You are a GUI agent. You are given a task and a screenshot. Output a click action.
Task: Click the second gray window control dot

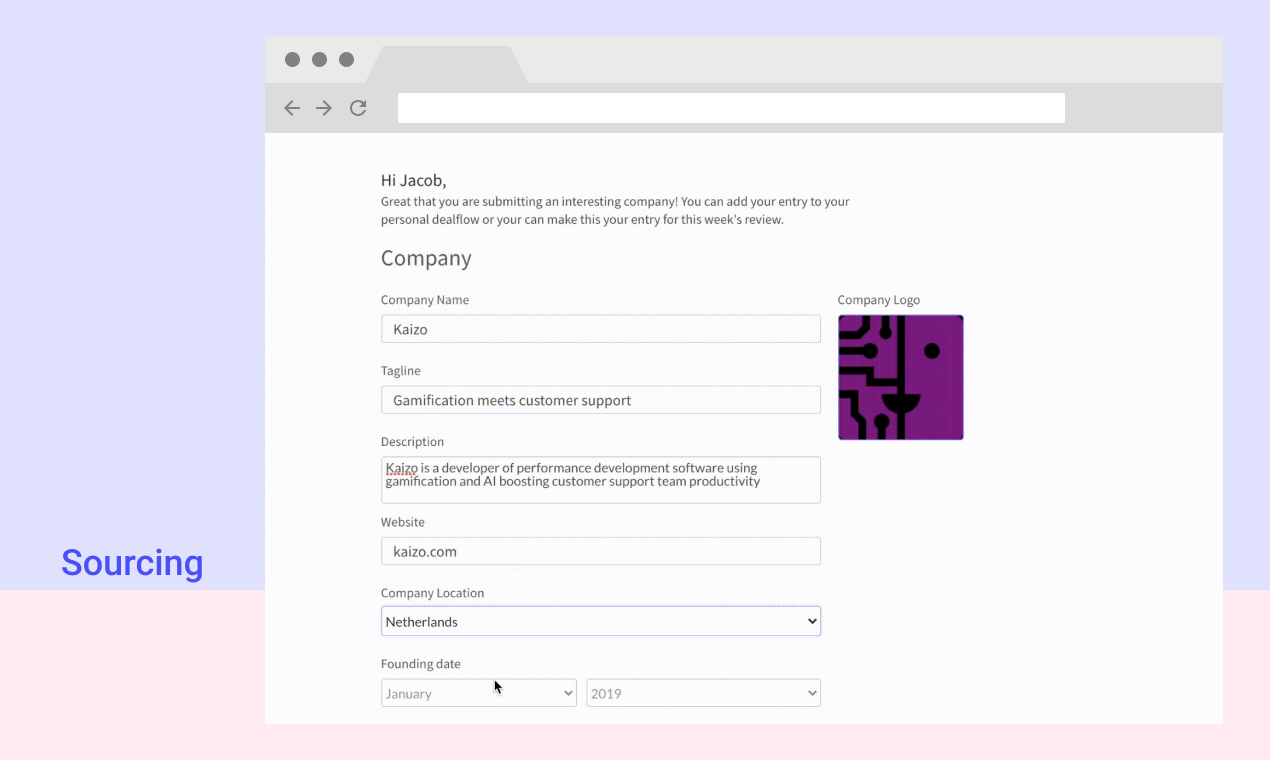pos(319,60)
